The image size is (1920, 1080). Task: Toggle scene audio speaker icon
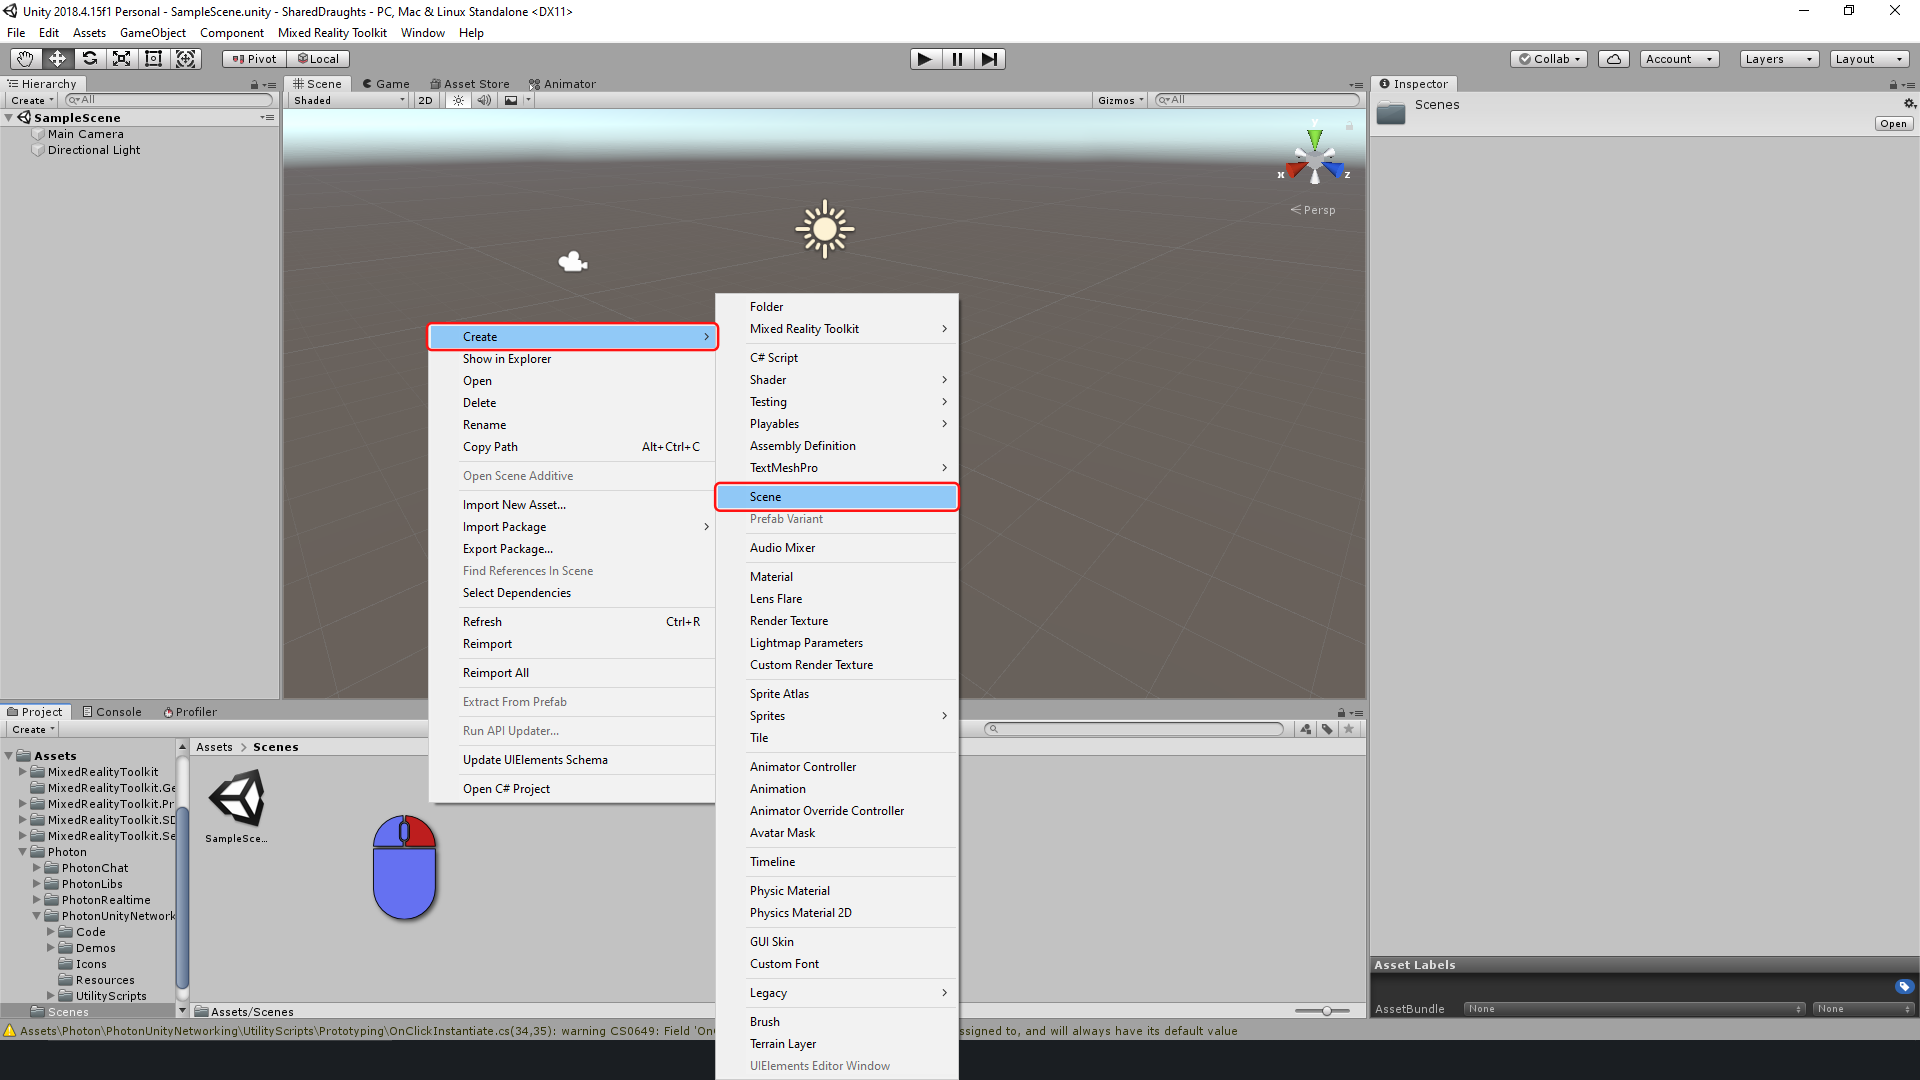484,100
